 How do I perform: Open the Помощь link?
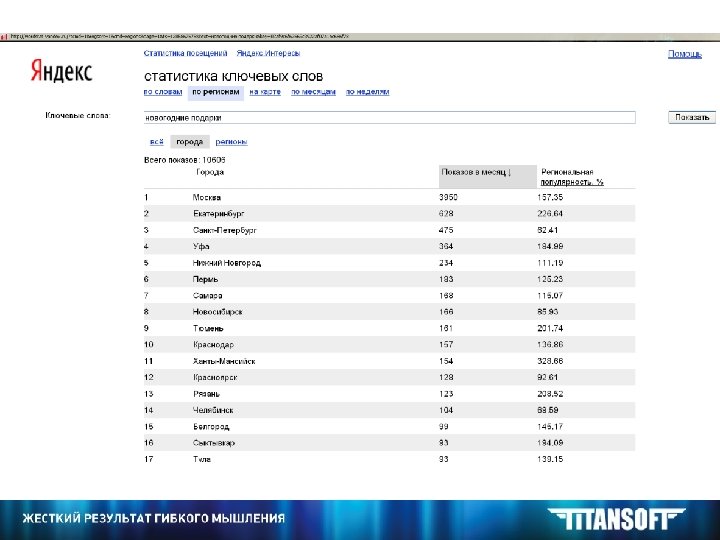coord(685,54)
